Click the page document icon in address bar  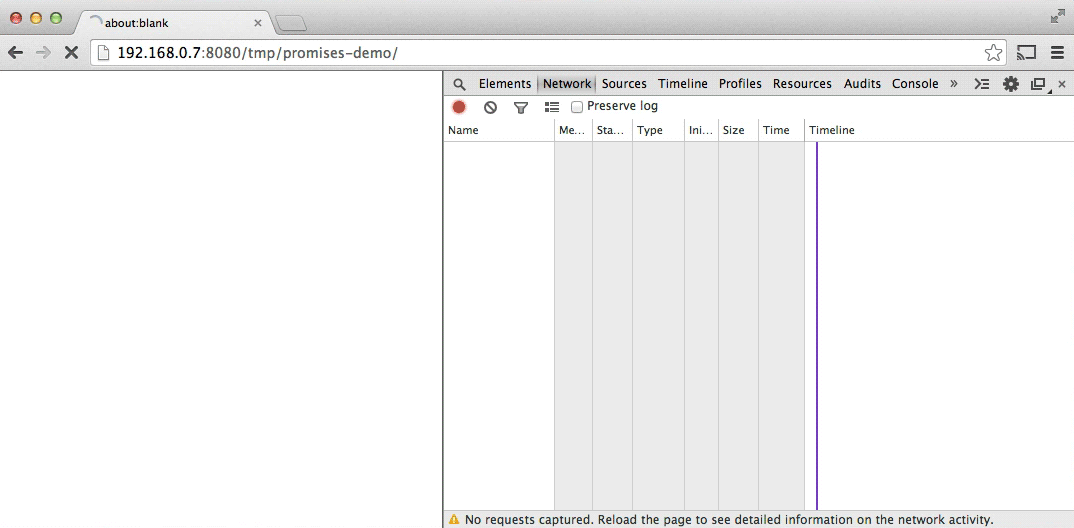(x=104, y=53)
